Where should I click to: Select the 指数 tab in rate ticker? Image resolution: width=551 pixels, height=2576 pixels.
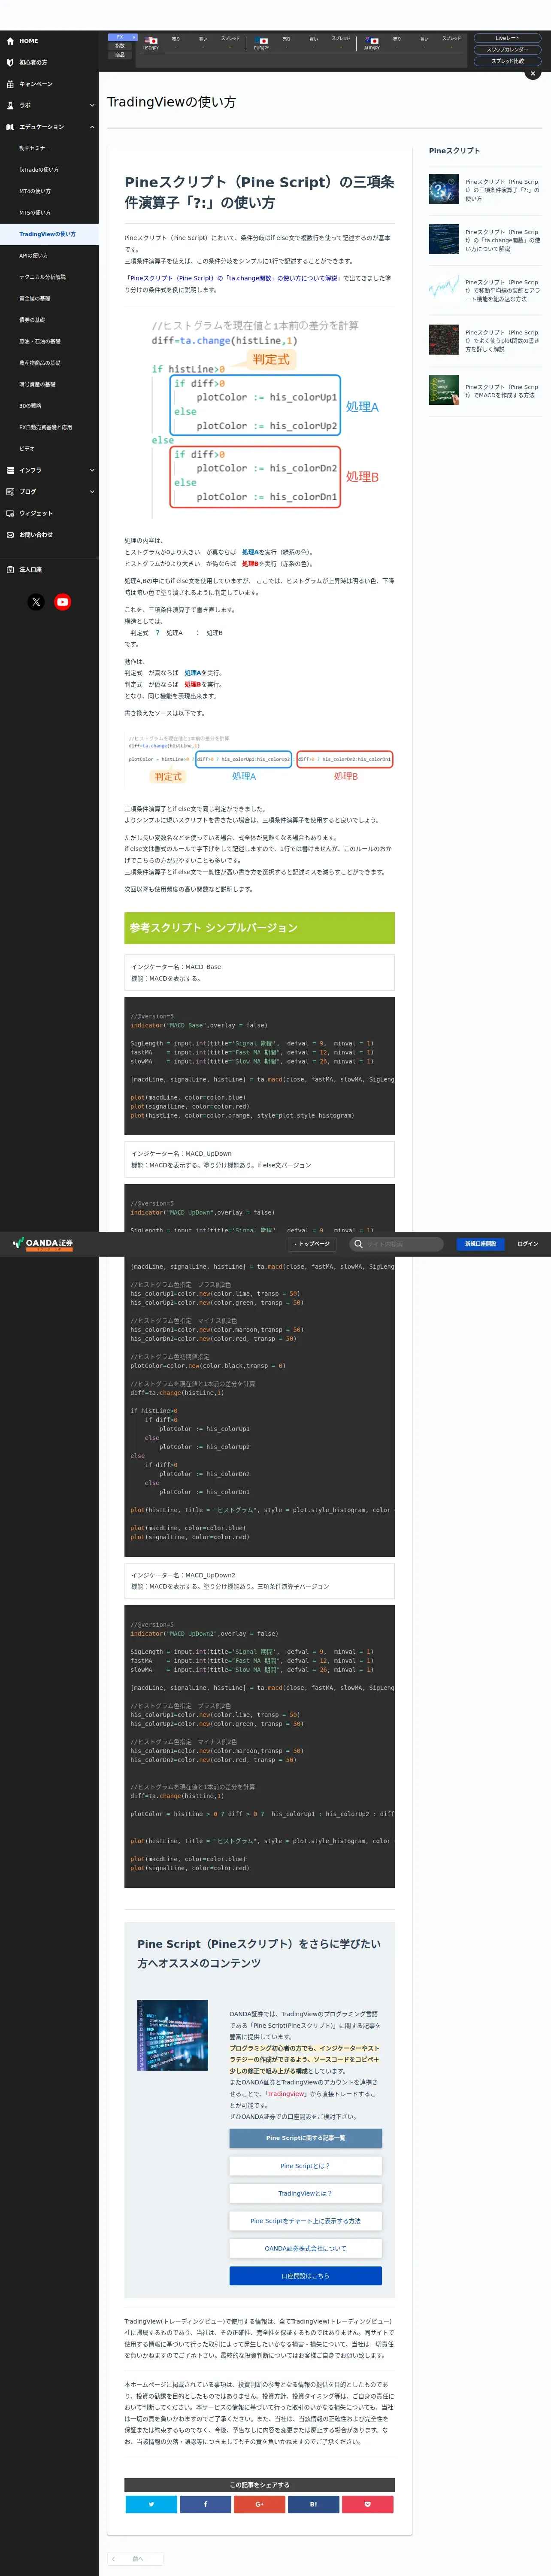click(120, 46)
